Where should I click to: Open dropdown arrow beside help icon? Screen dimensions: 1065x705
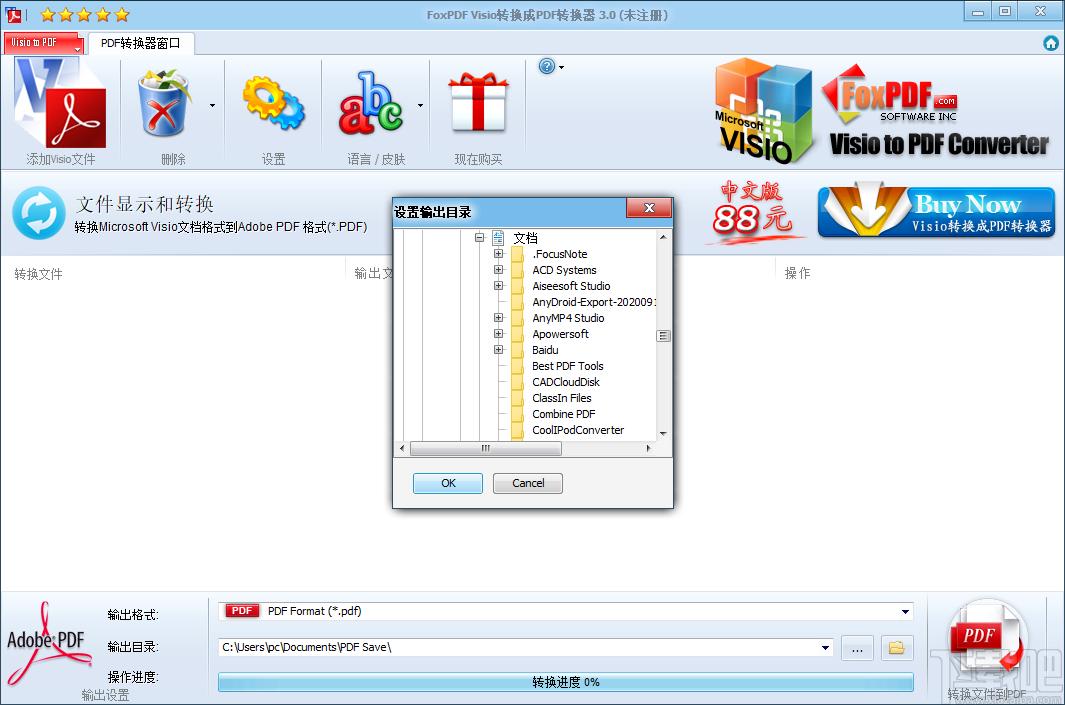562,67
